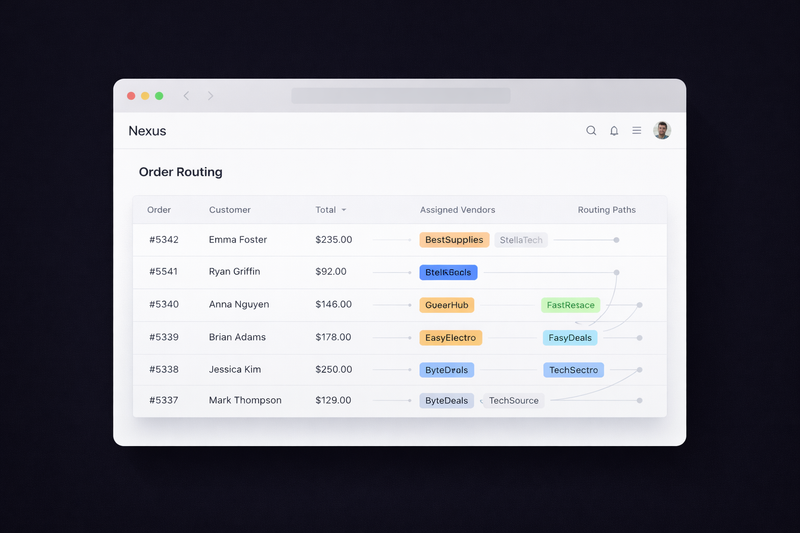Click customer Jessica Kim
The width and height of the screenshot is (800, 533).
tap(235, 369)
